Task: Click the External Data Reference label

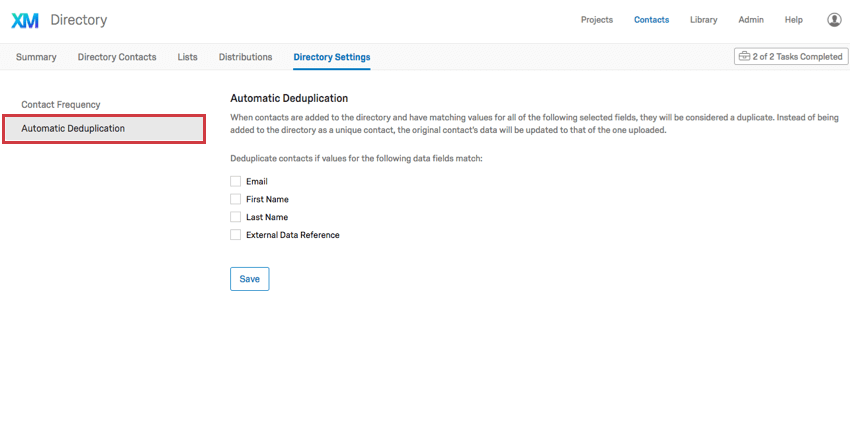Action: click(x=293, y=235)
